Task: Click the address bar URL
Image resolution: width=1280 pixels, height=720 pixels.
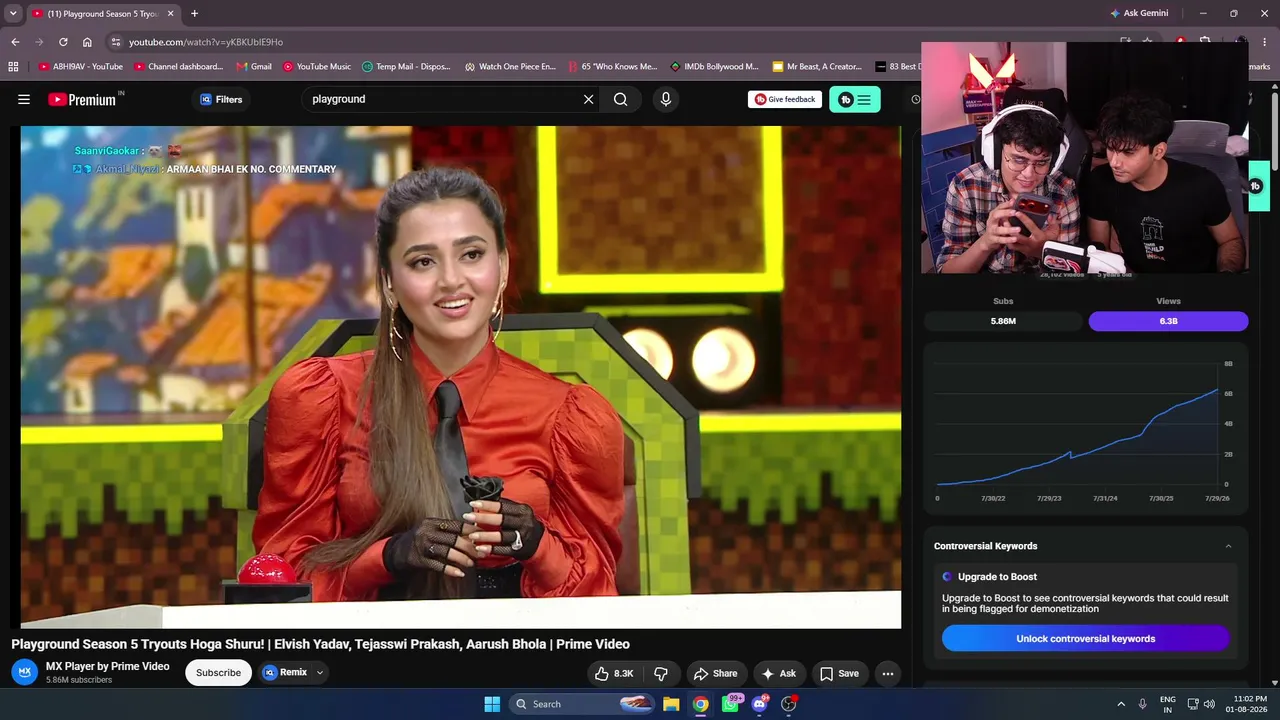Action: [x=206, y=42]
